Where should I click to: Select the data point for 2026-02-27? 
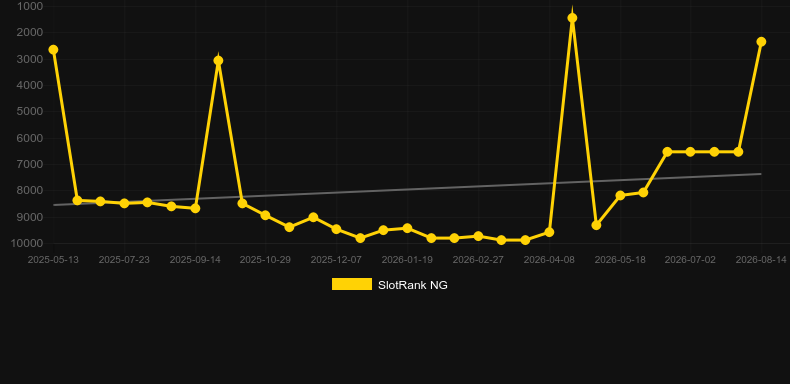click(x=478, y=236)
